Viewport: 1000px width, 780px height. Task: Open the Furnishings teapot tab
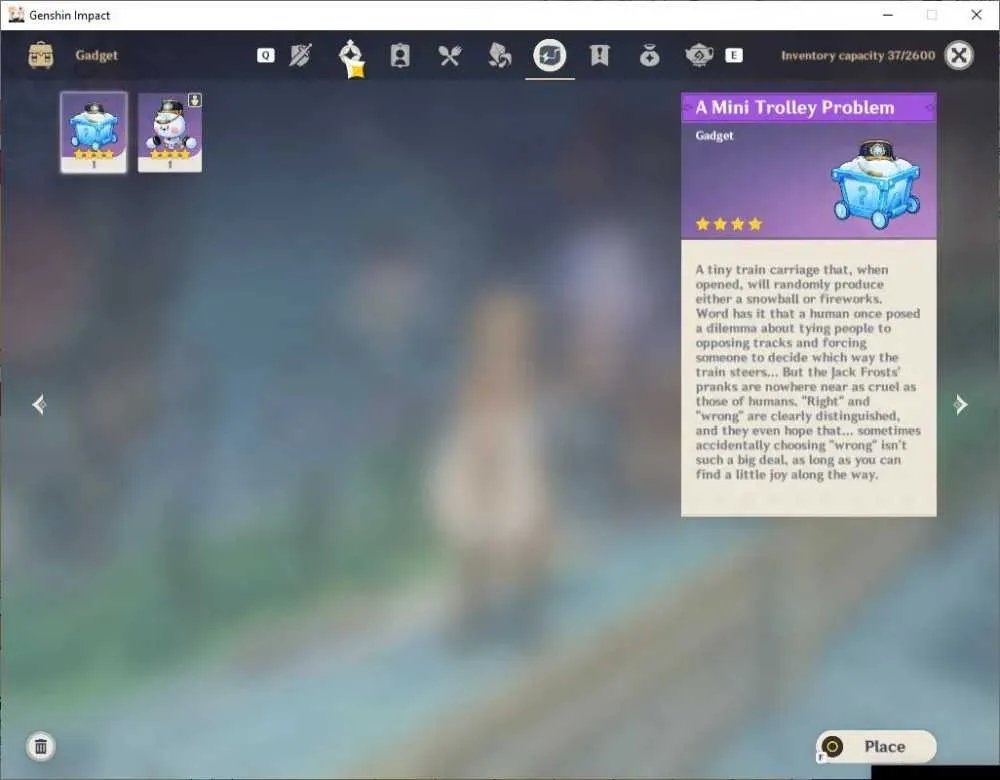point(699,55)
